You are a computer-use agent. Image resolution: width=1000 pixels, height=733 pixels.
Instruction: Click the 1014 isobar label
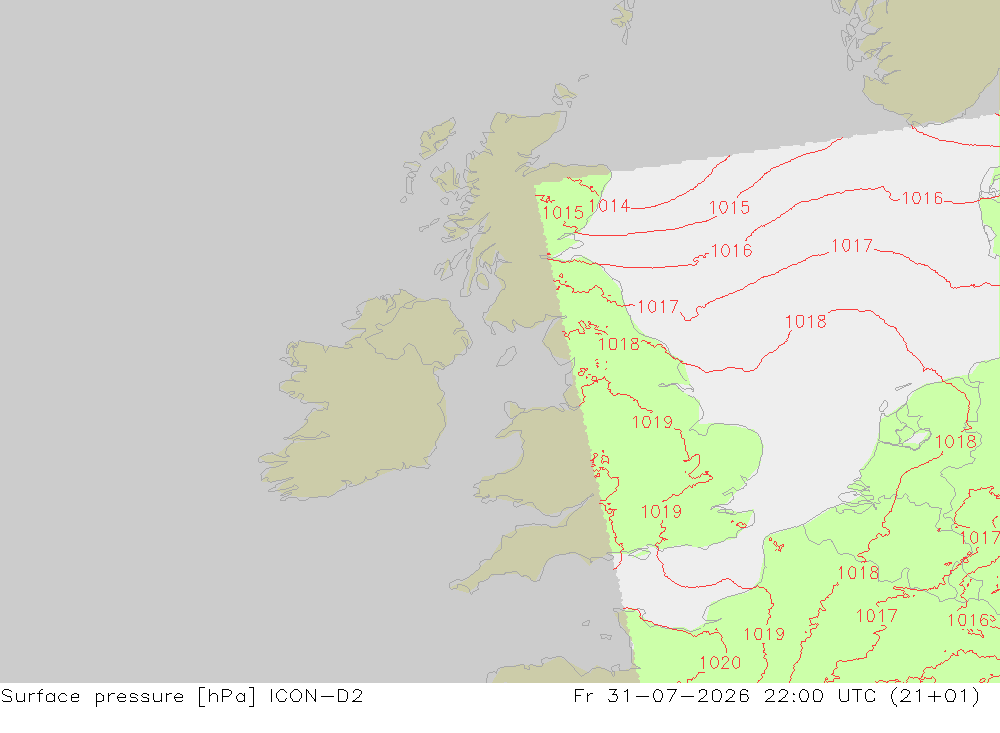tap(609, 205)
